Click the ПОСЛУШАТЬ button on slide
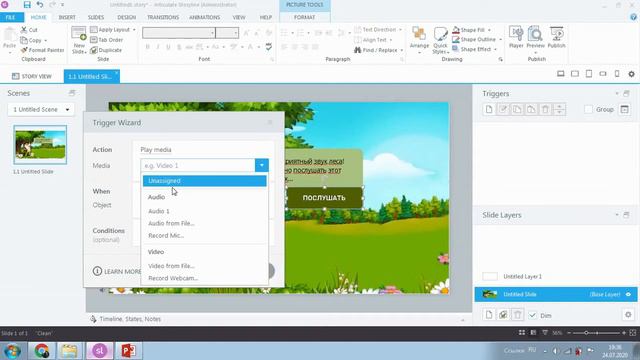 [324, 198]
